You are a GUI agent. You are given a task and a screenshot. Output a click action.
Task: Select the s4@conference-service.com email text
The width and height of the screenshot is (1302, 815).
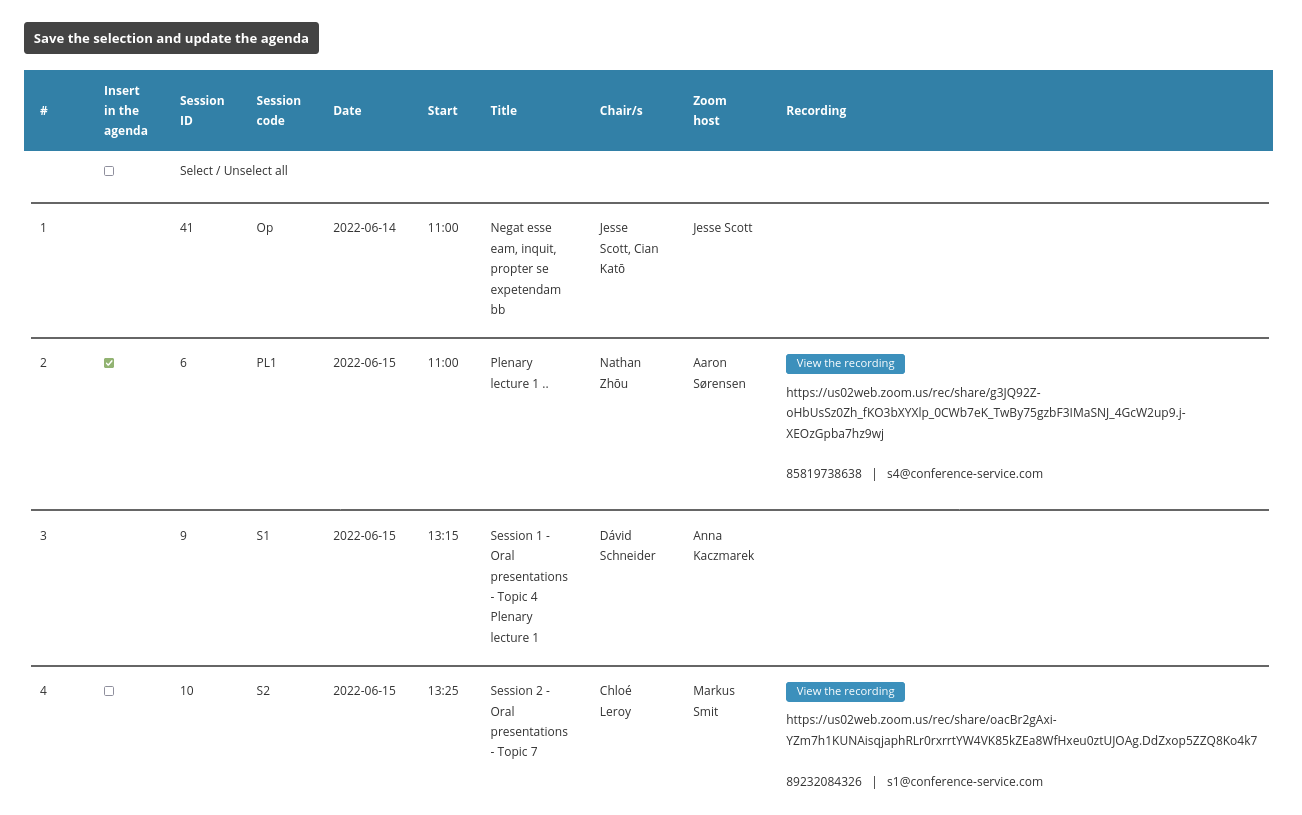point(964,474)
